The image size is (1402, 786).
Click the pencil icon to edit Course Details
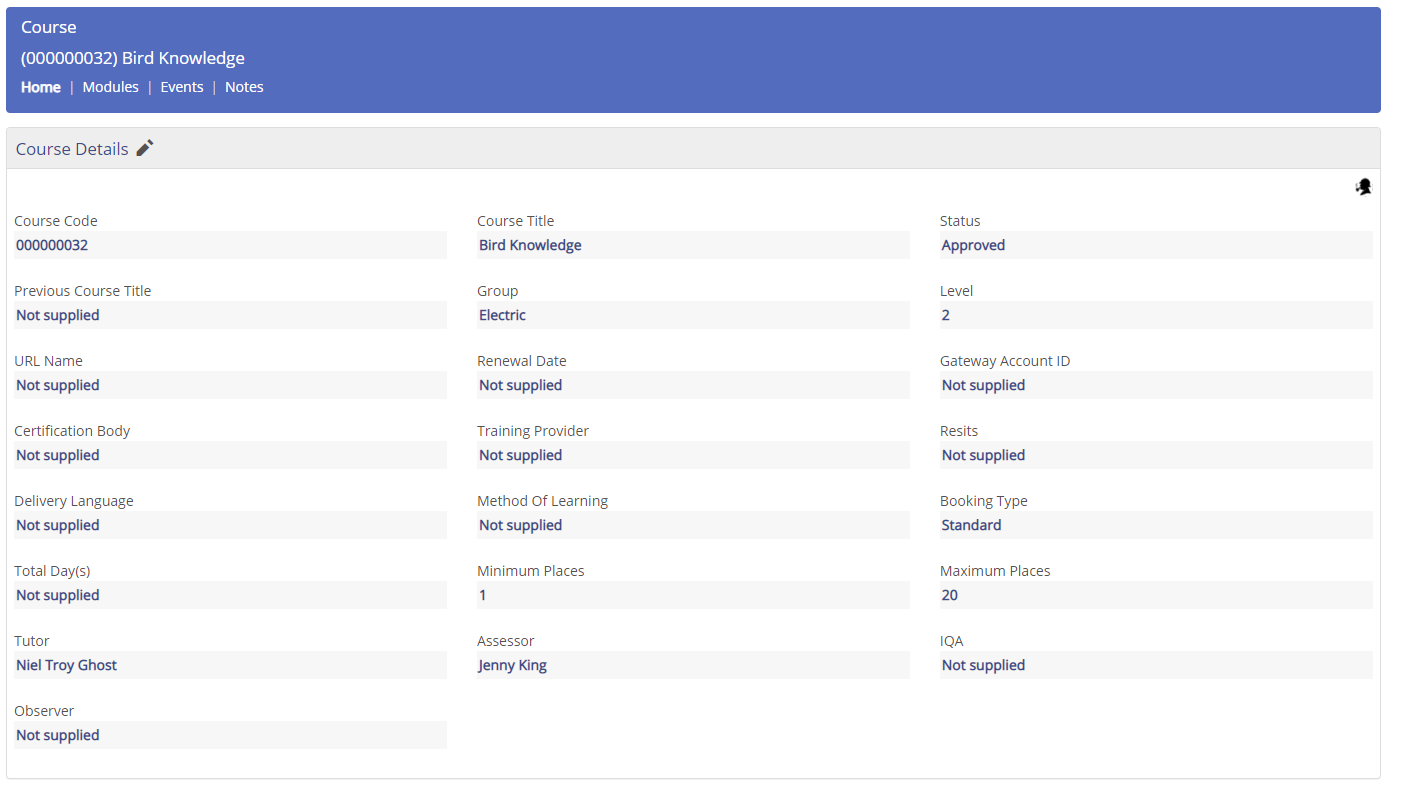(144, 147)
